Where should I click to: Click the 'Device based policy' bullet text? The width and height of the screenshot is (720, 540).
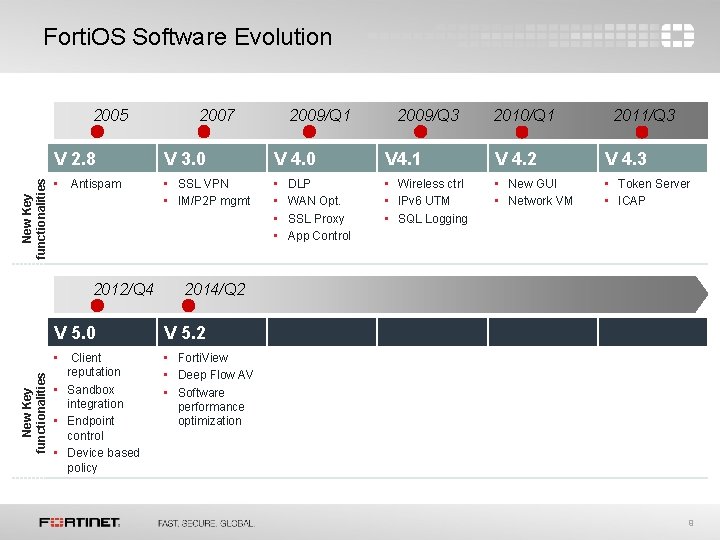[x=103, y=460]
